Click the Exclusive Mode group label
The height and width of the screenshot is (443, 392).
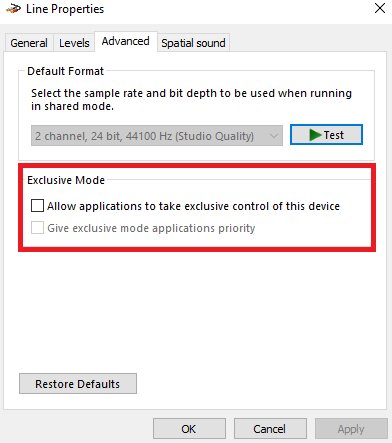click(66, 180)
